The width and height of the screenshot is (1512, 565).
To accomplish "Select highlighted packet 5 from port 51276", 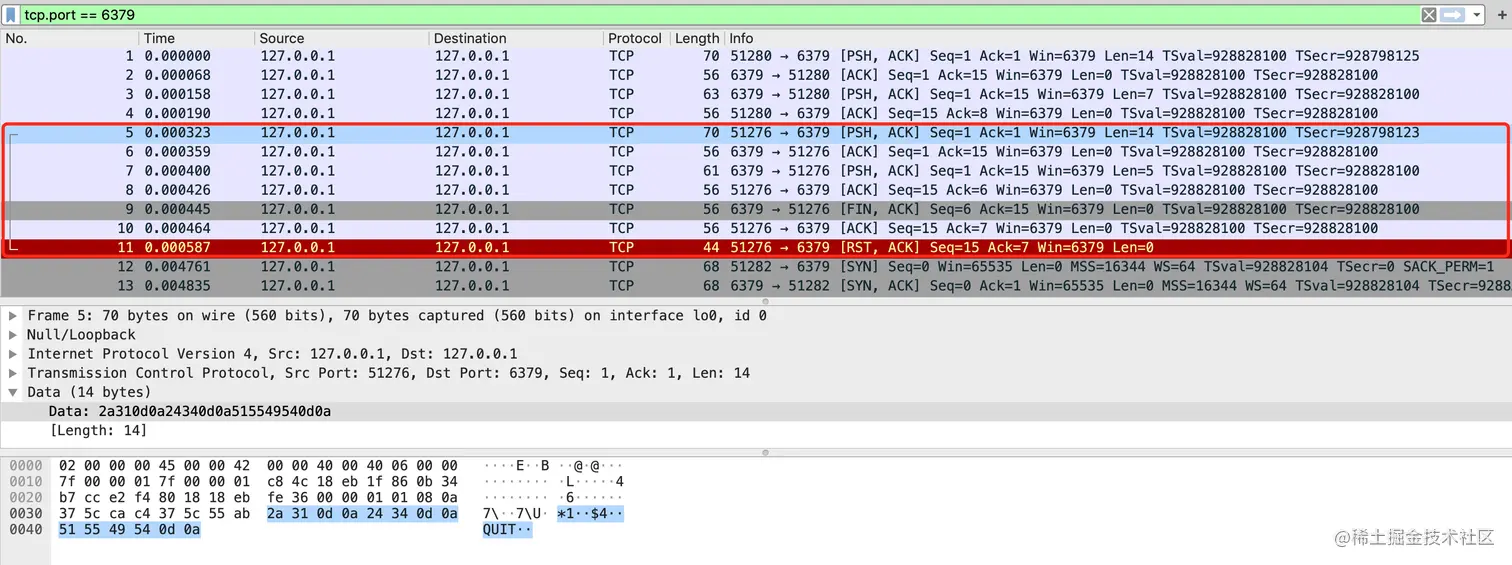I will 756,132.
